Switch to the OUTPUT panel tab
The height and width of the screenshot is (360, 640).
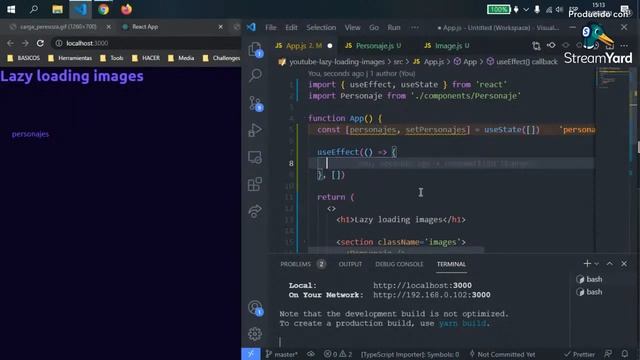click(350, 264)
